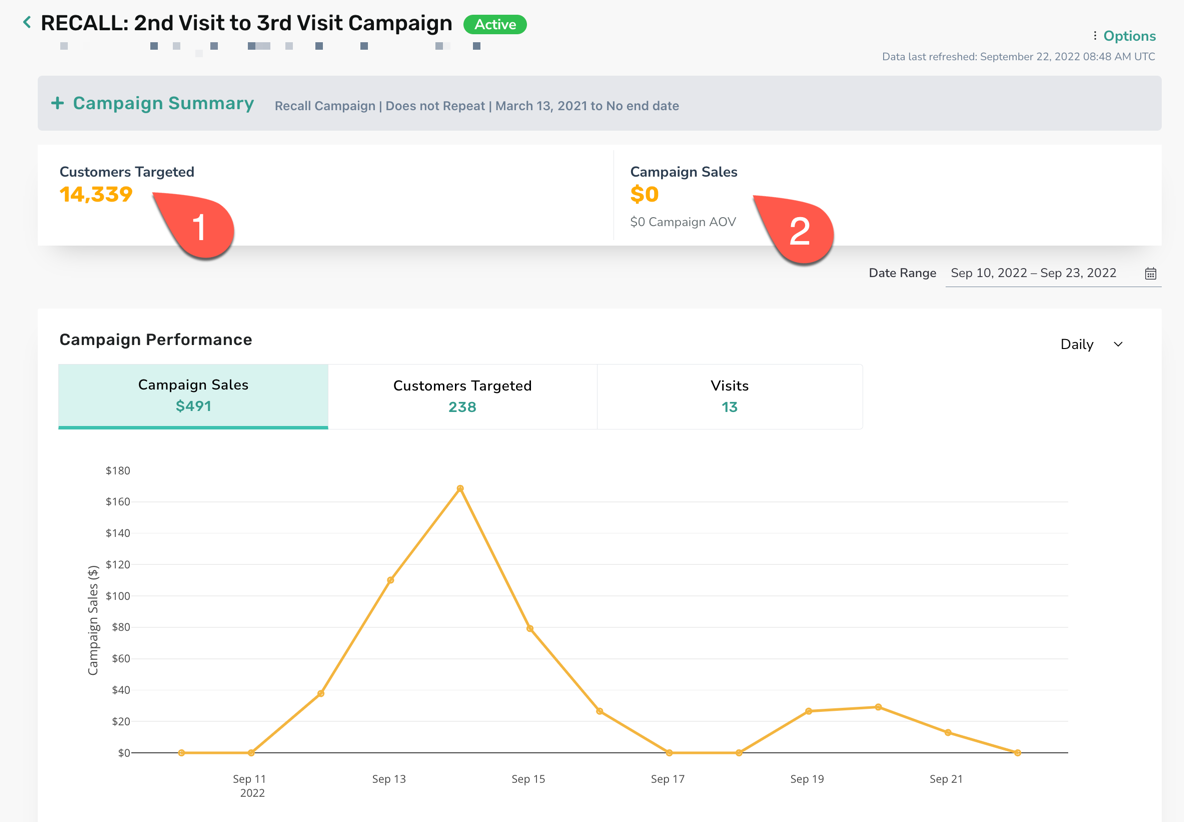
Task: Switch to the Customers Targeted 238 tab
Action: (x=462, y=396)
